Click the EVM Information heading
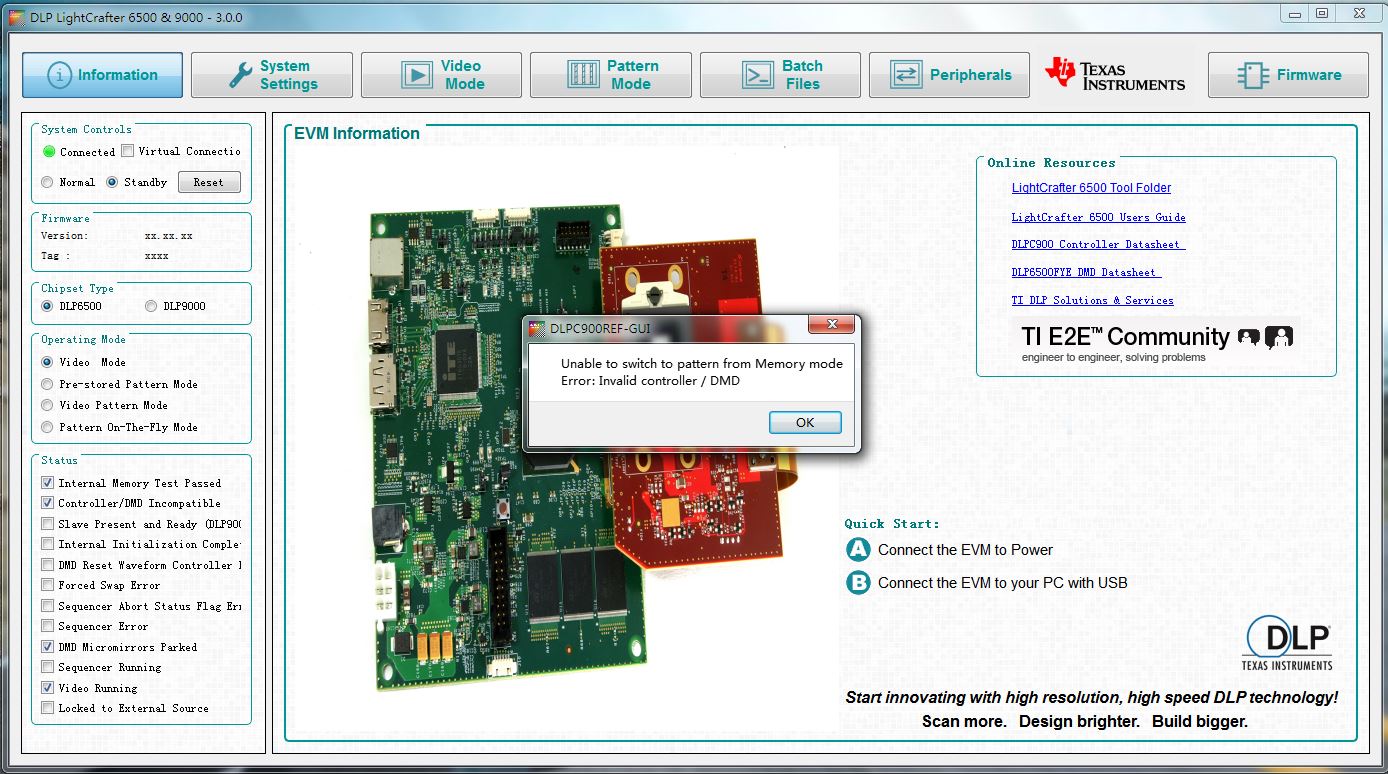The width and height of the screenshot is (1388, 774). (356, 133)
